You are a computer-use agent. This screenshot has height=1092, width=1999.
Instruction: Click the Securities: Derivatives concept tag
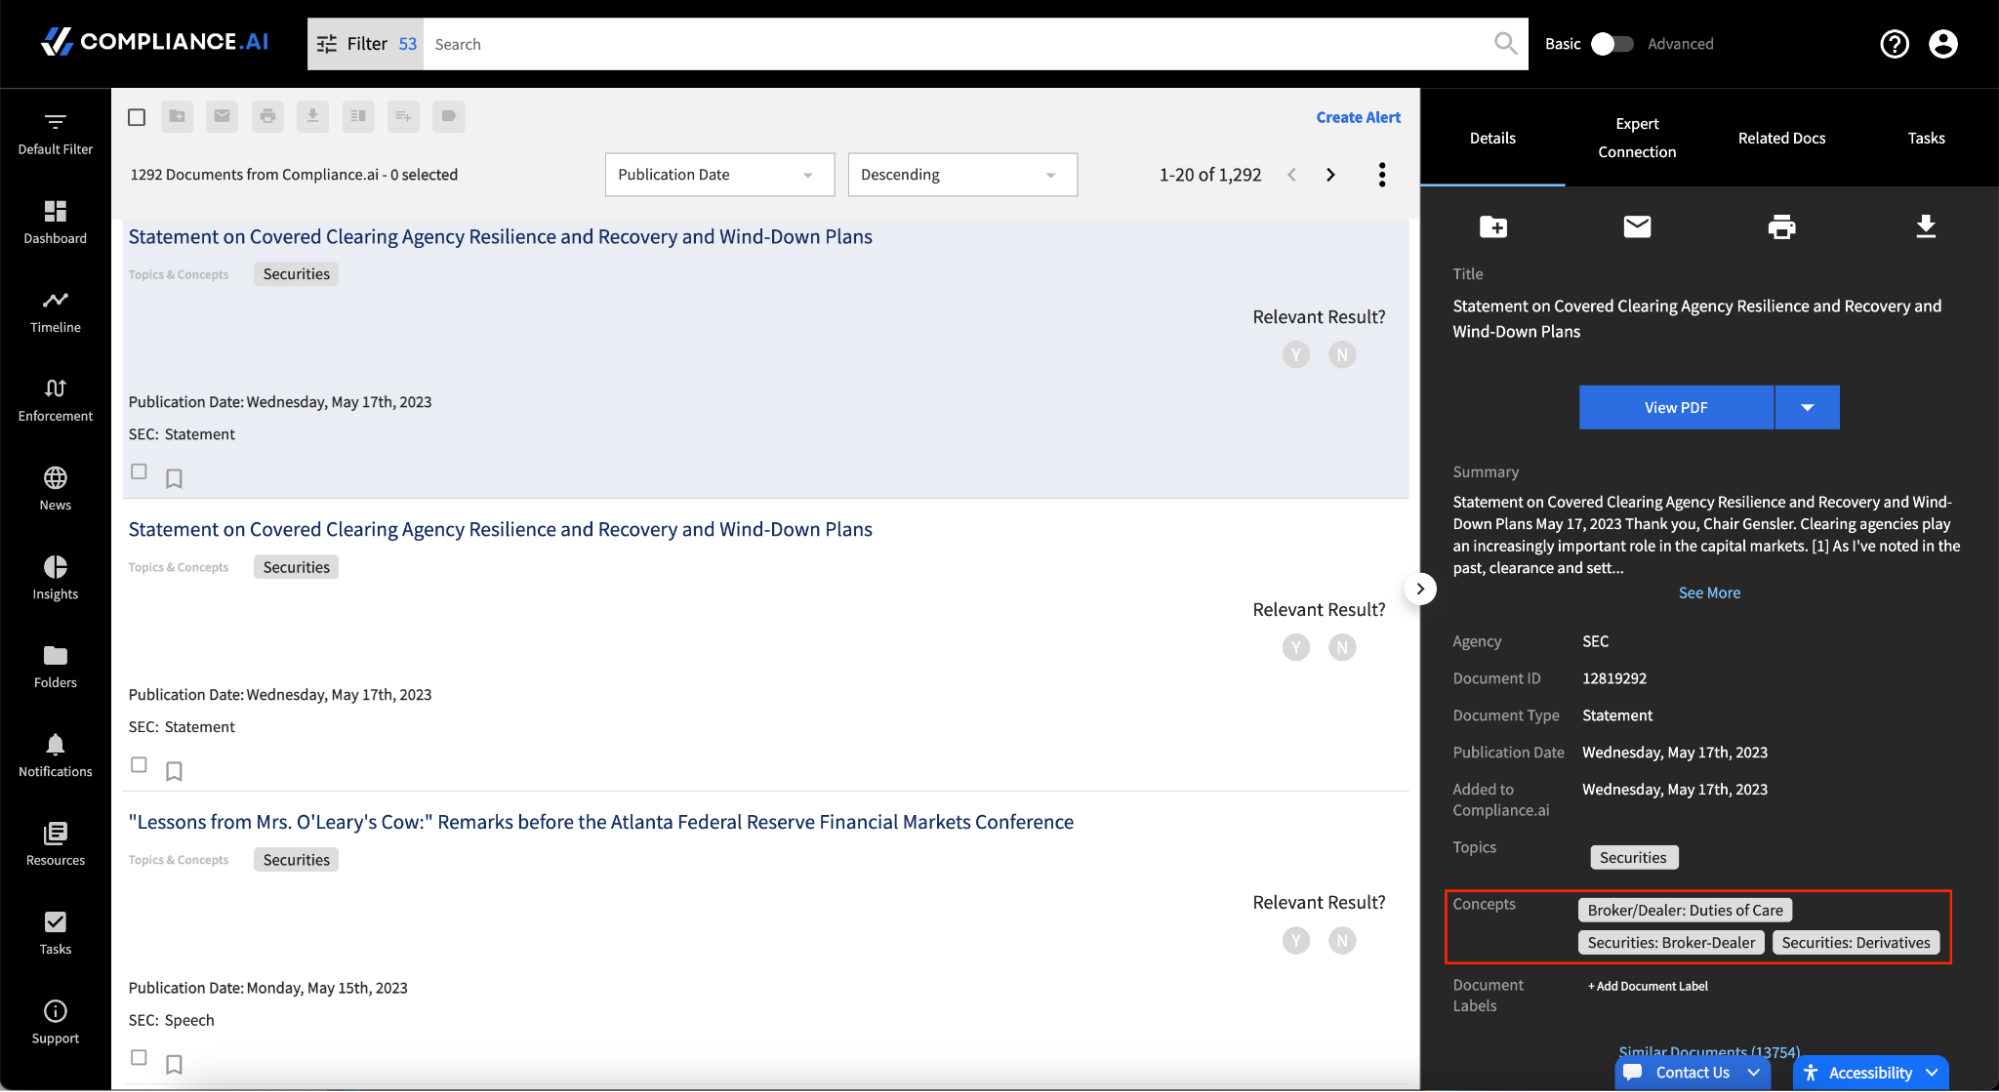(x=1856, y=943)
